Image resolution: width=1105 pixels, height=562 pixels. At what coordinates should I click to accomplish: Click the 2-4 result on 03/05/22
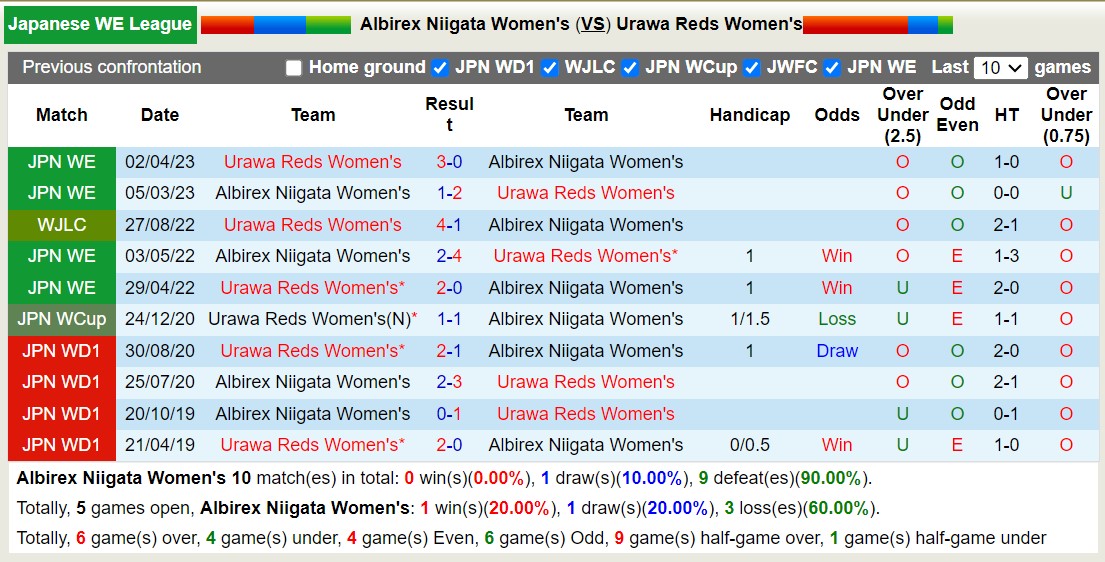[x=449, y=256]
